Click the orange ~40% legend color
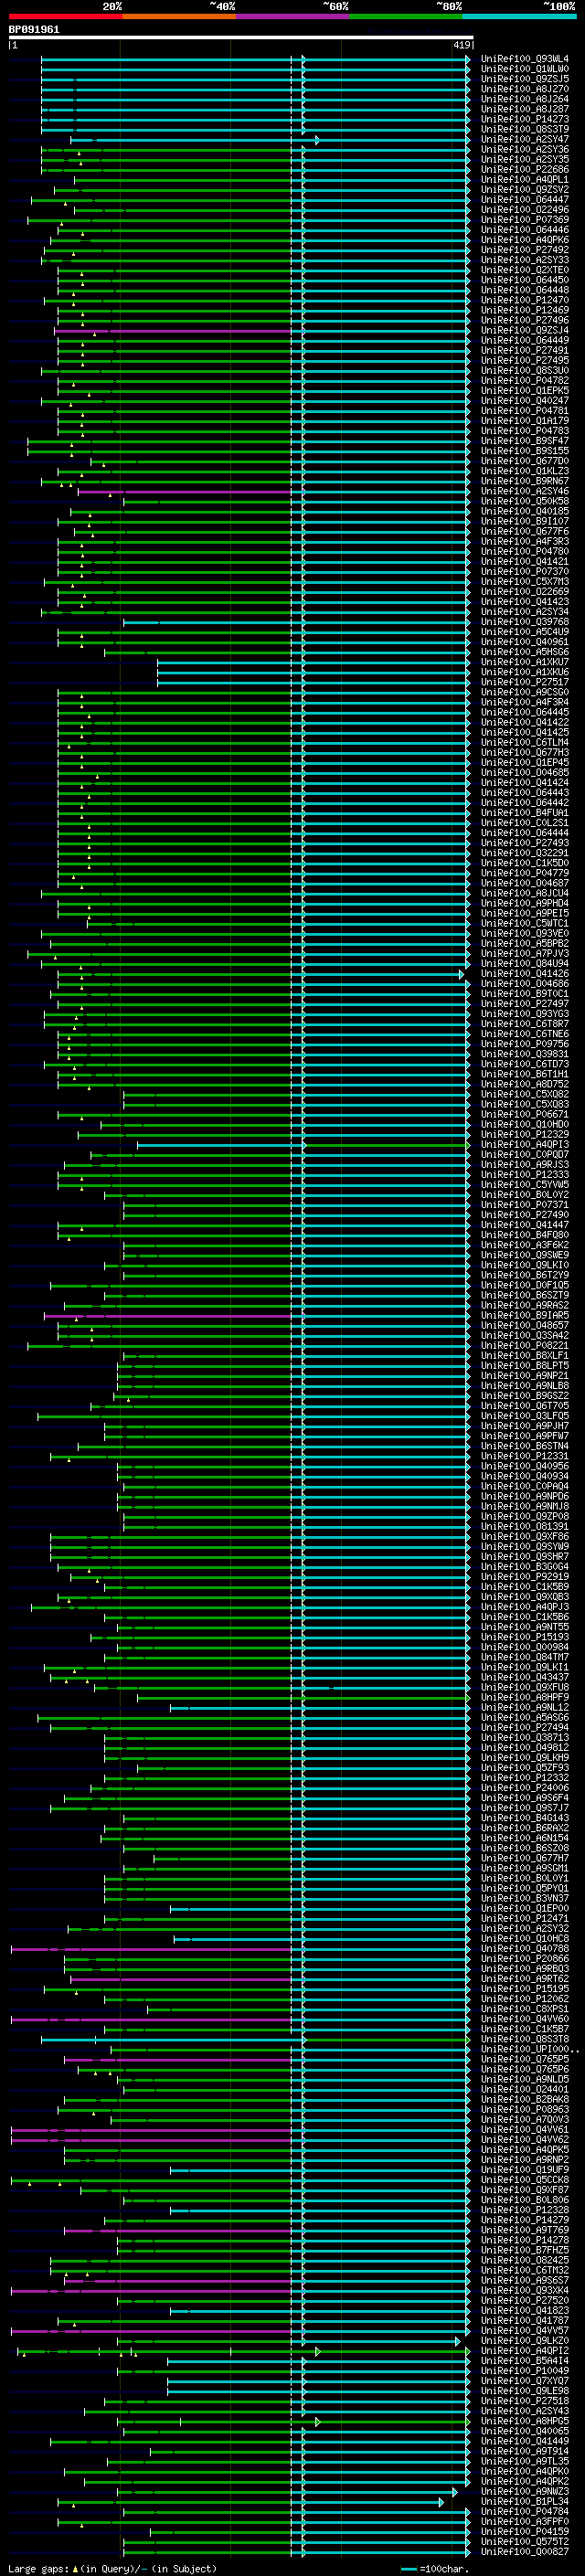 click(179, 16)
